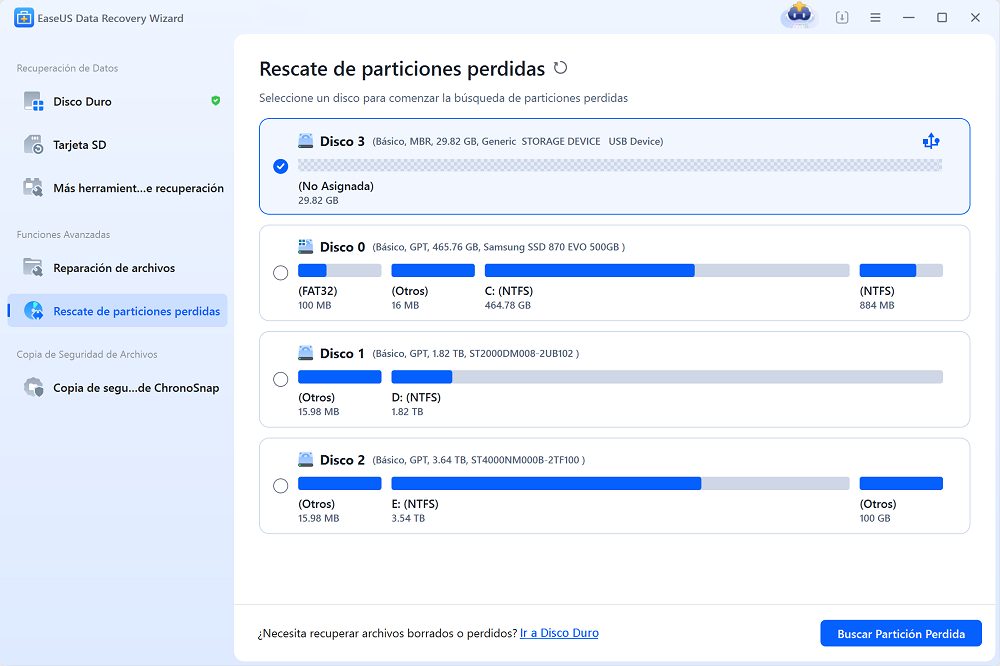Click Disco 0 NTFS 884 MB partition bar
Screen dimensions: 1000x666
(901, 270)
